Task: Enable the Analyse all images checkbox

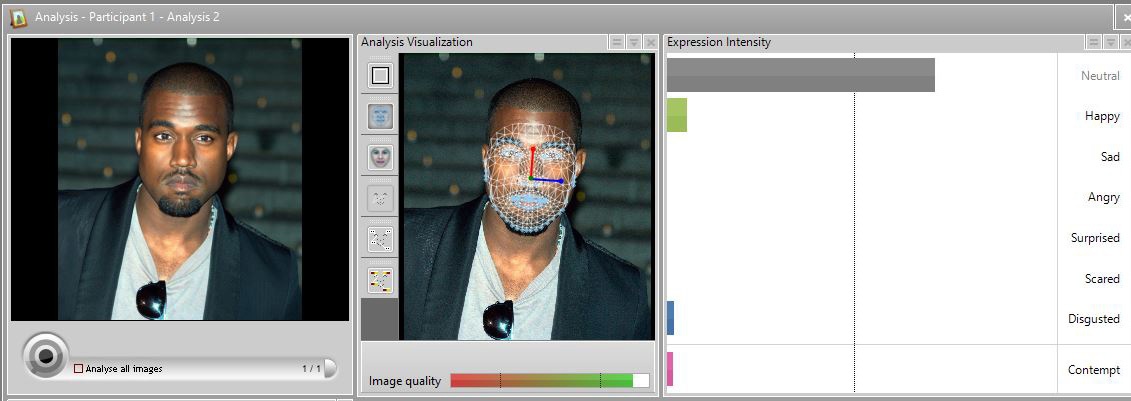Action: tap(79, 369)
